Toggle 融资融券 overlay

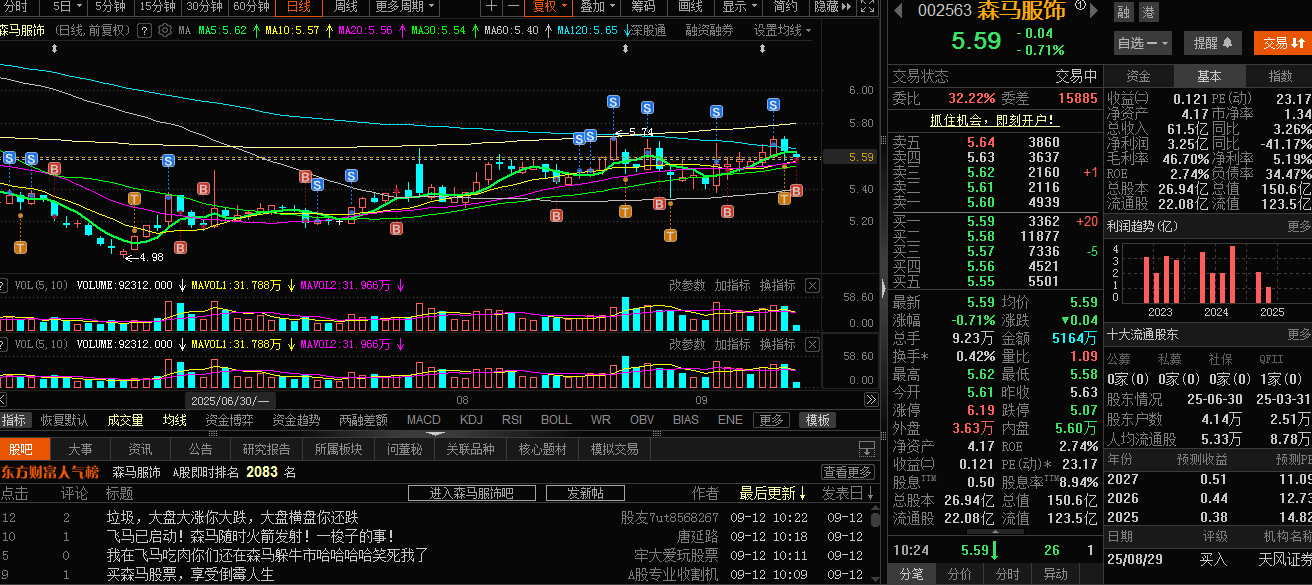coord(709,31)
